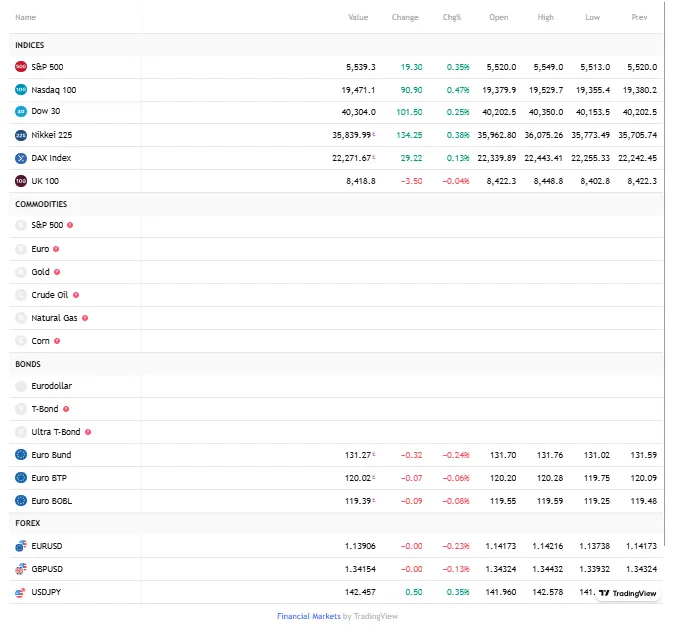Sort by the Name column header
Screen dimensions: 692x634
(26, 17)
